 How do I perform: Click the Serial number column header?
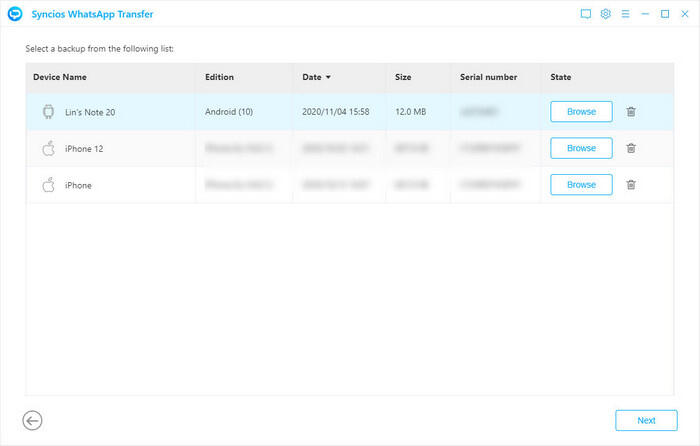tap(488, 77)
